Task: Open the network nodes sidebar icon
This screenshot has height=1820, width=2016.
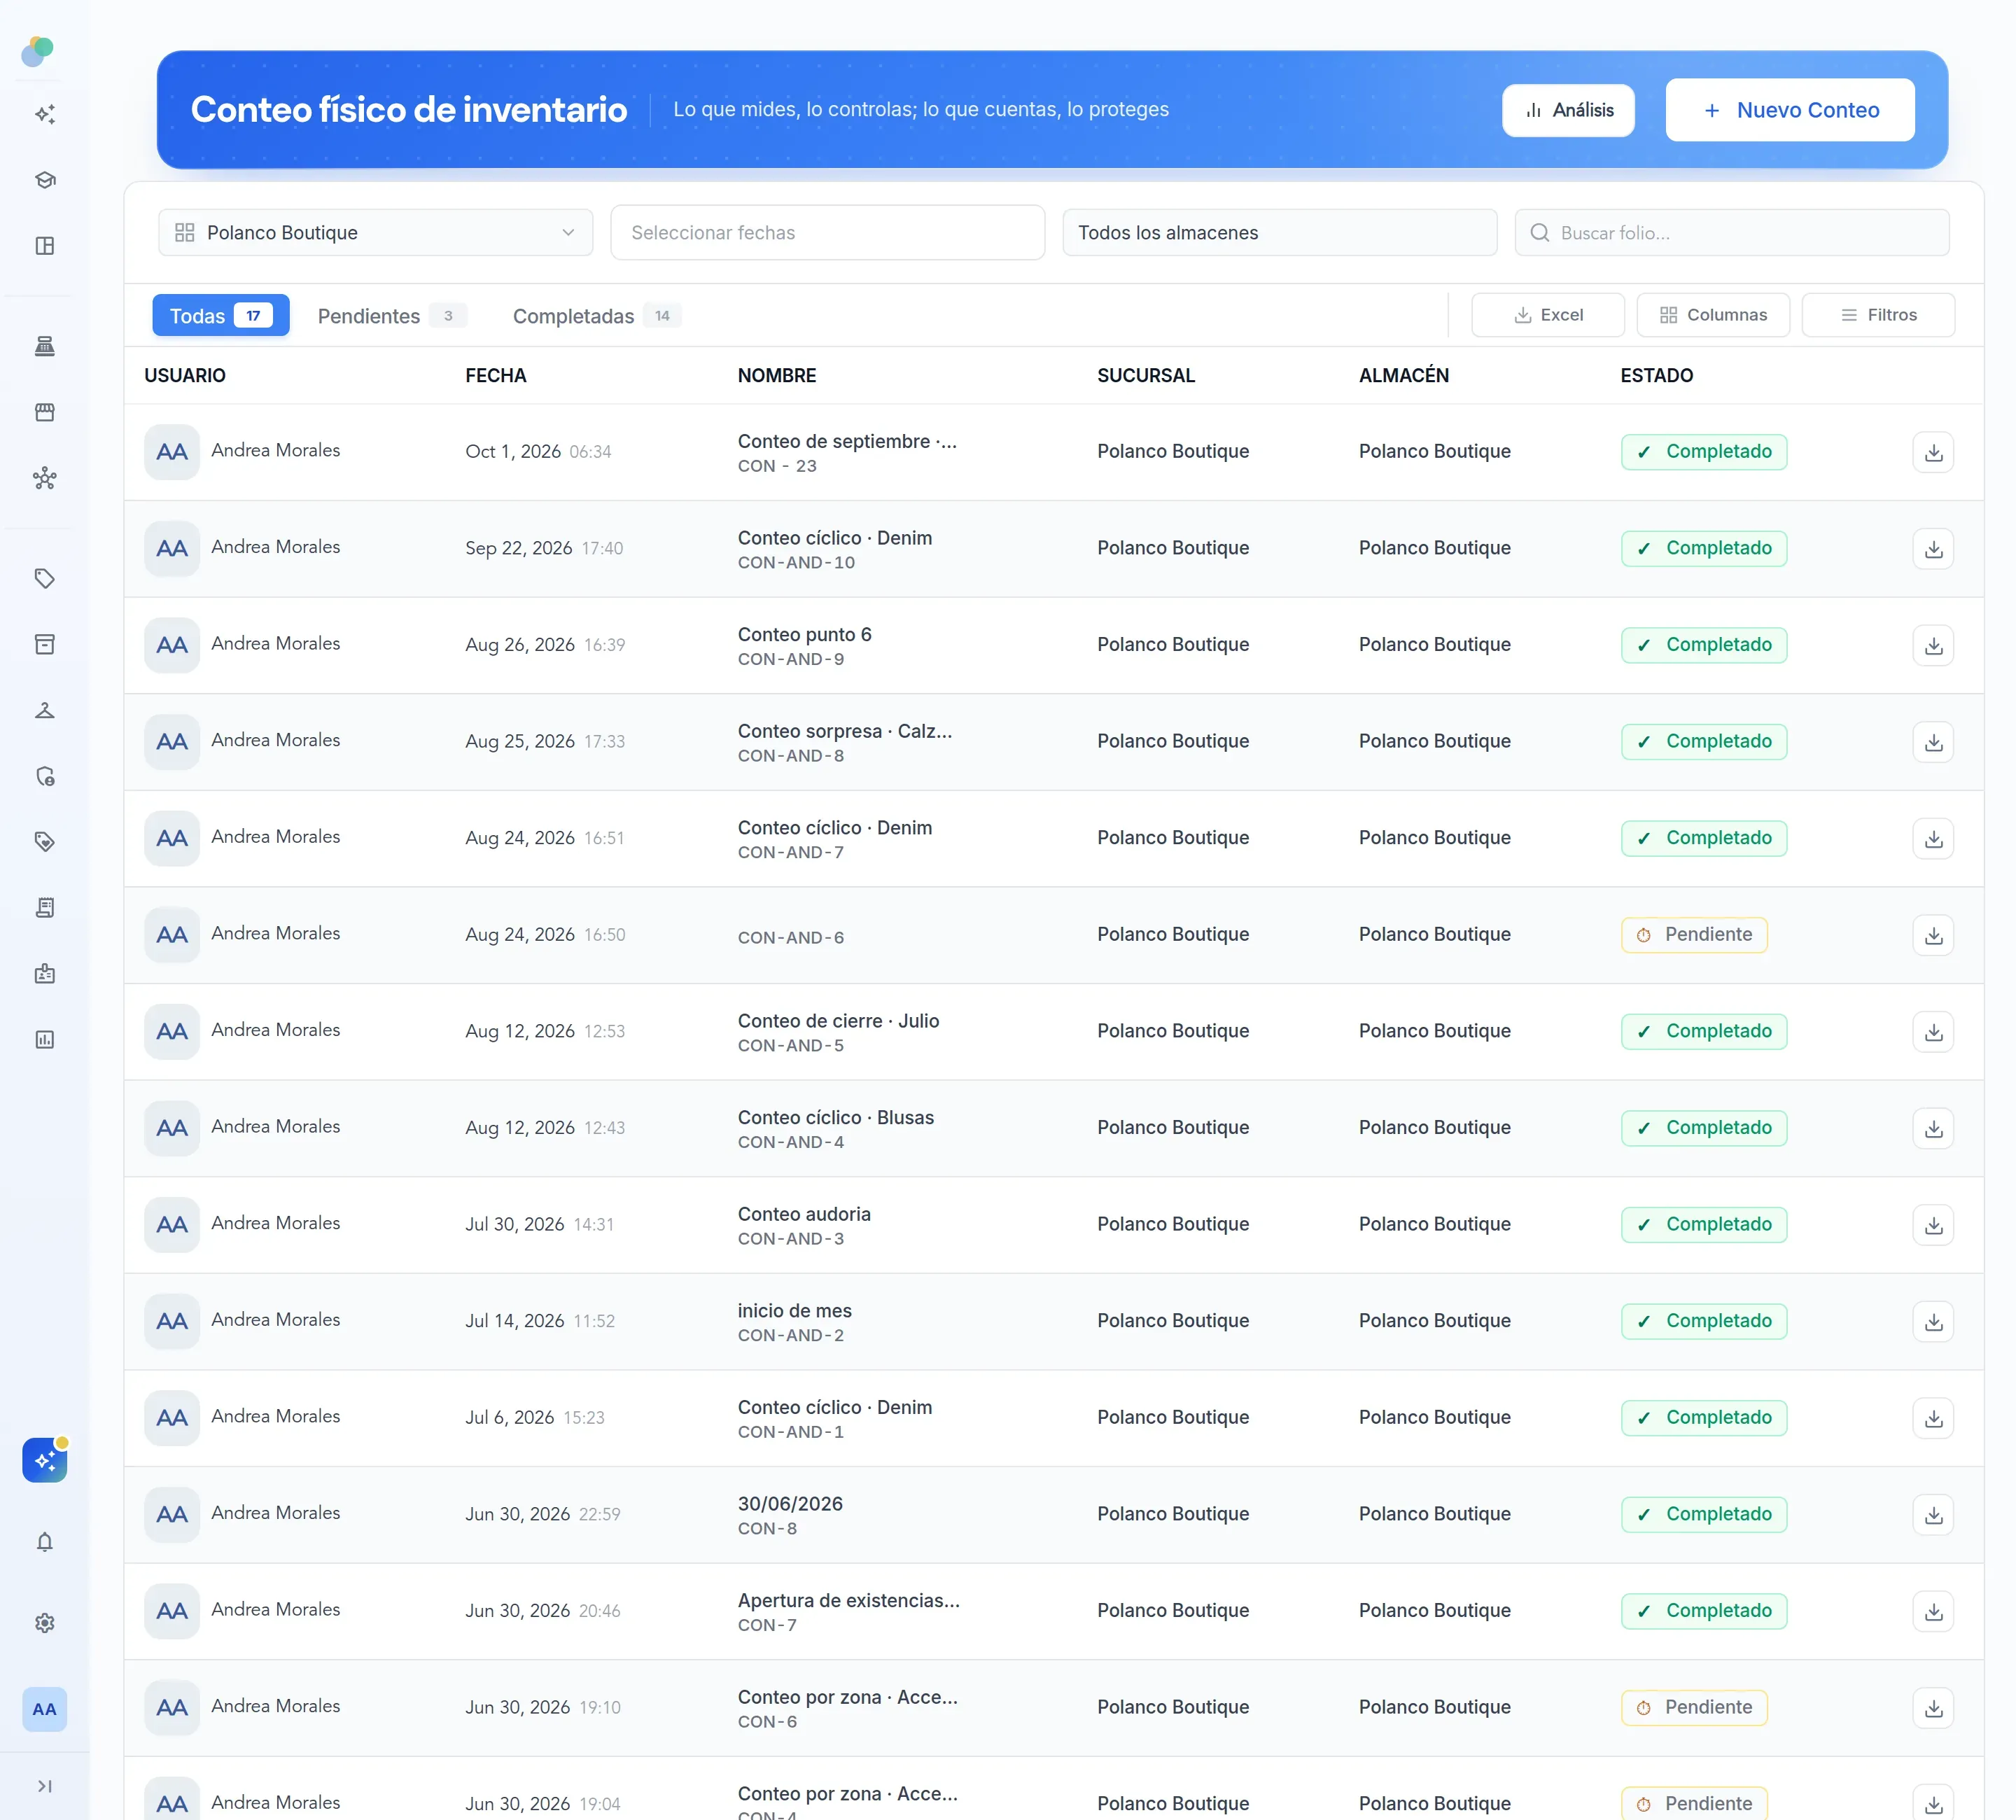Action: pos(44,478)
